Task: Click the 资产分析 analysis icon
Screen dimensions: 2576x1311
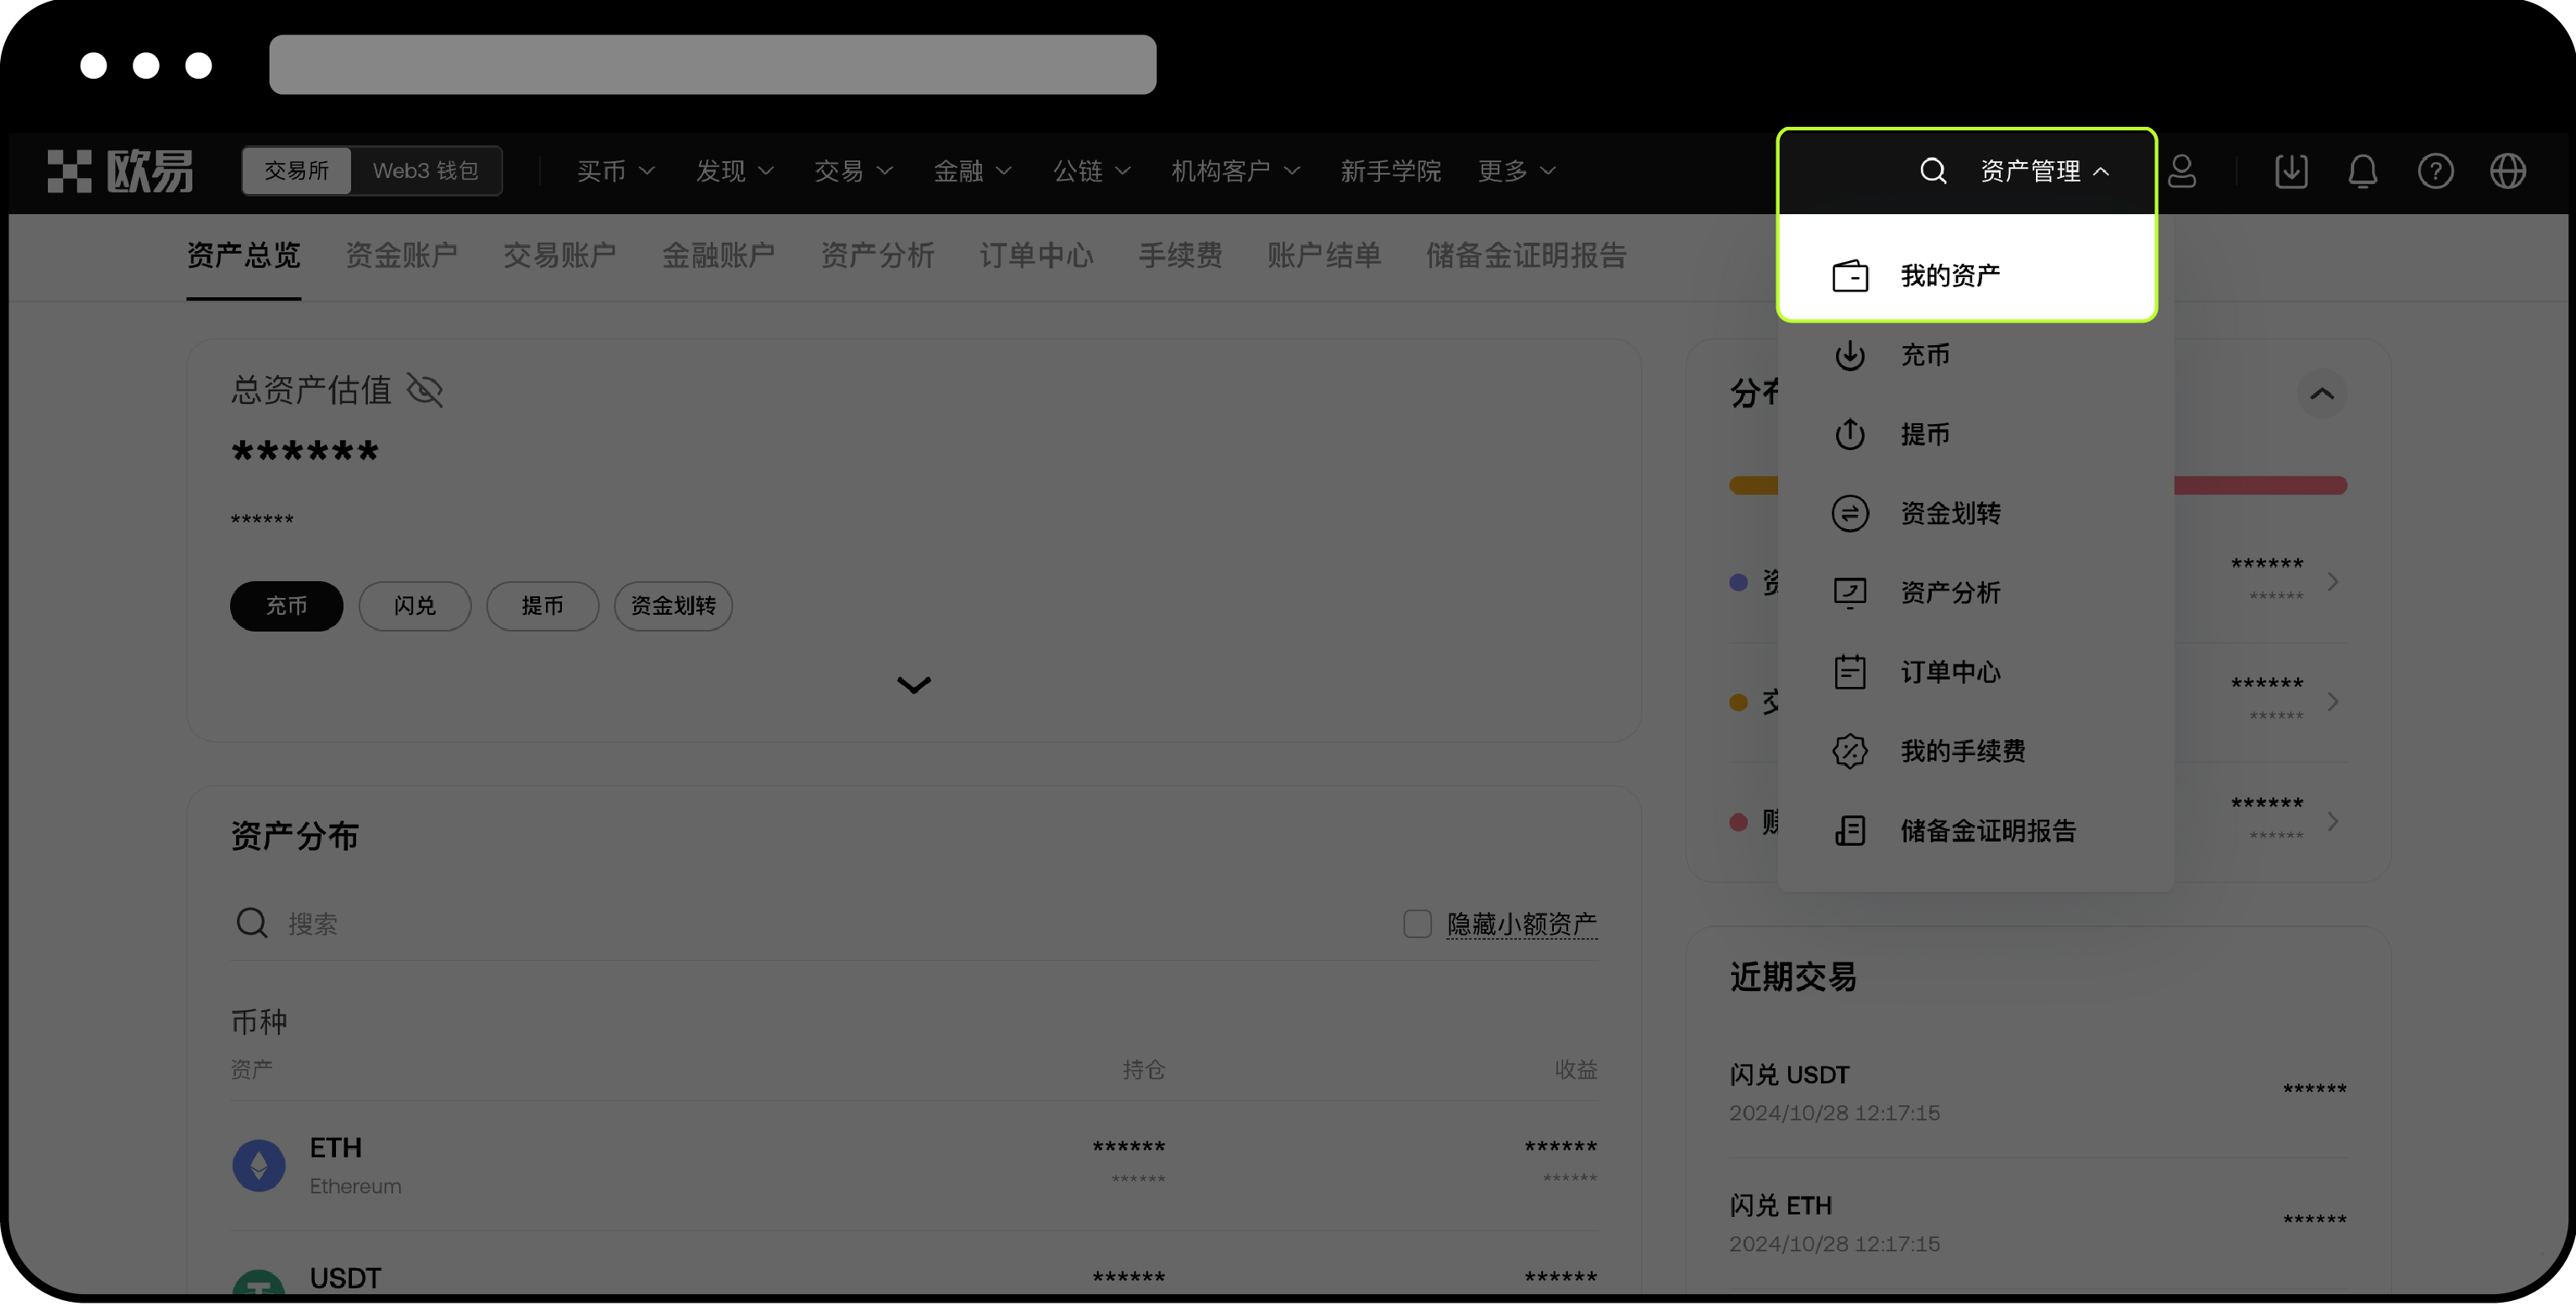Action: 1849,592
